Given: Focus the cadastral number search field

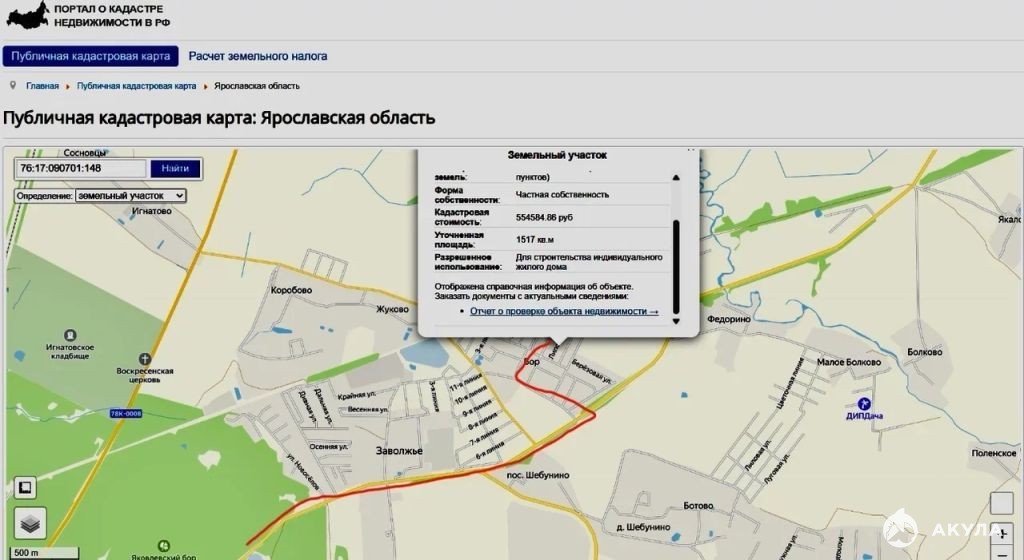Looking at the screenshot, I should click(81, 168).
